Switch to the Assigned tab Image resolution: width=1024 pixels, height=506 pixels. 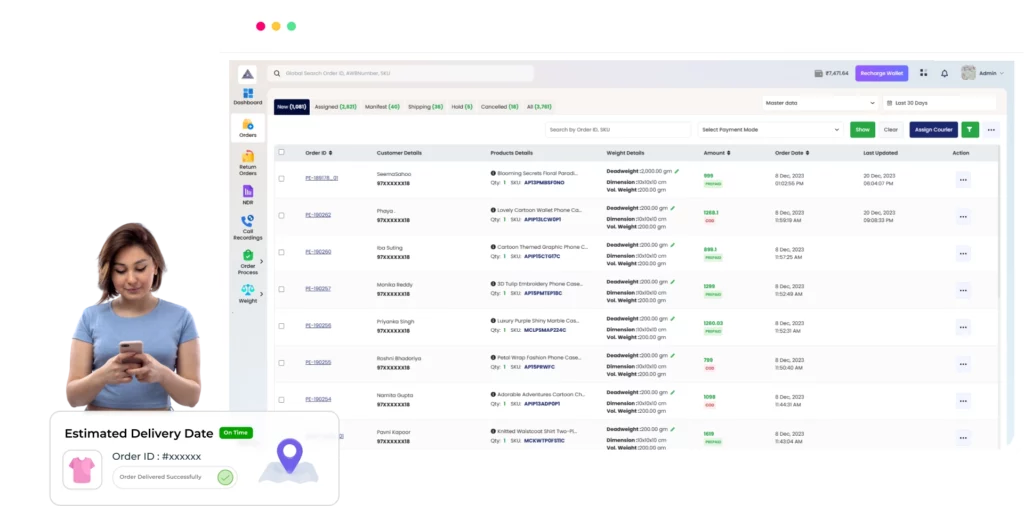click(x=336, y=106)
